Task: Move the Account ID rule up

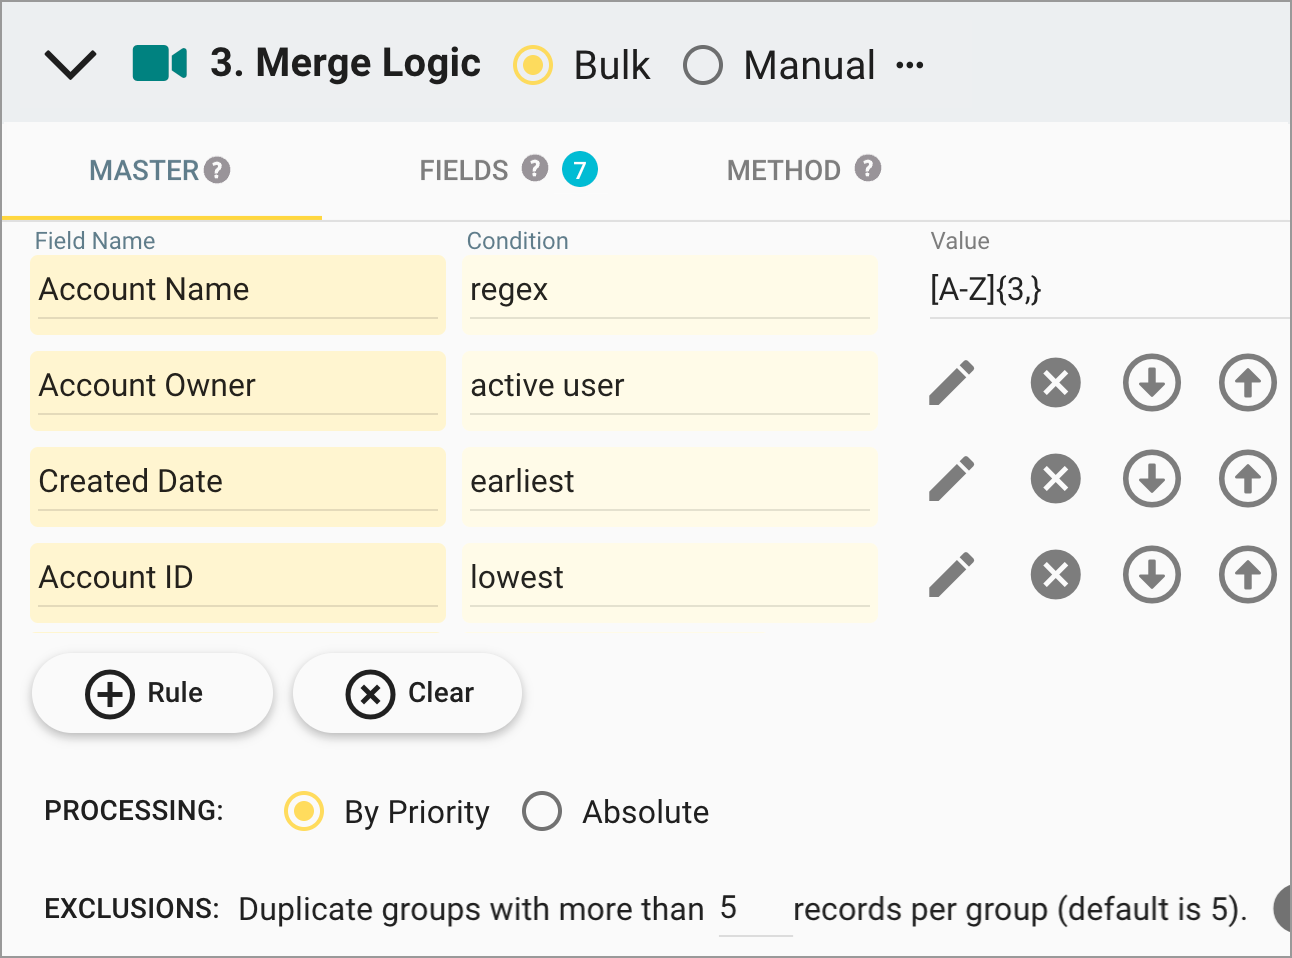Action: [1247, 575]
